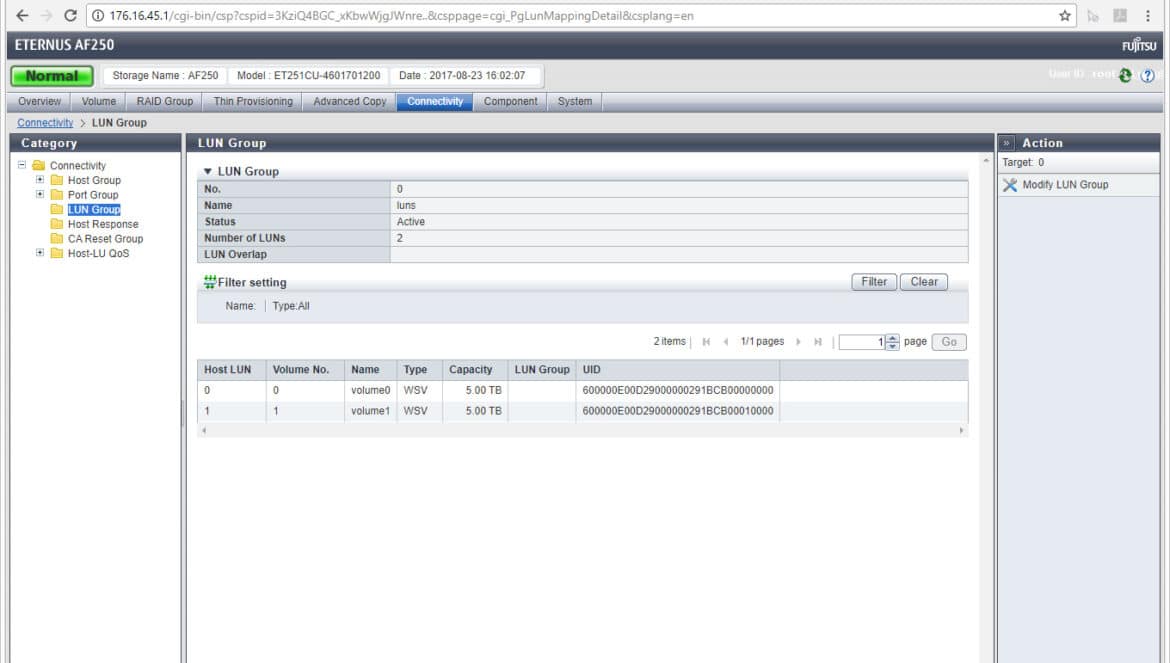This screenshot has height=663, width=1170.
Task: Click the Model ET251CU-4601701200 label
Action: coord(308,75)
